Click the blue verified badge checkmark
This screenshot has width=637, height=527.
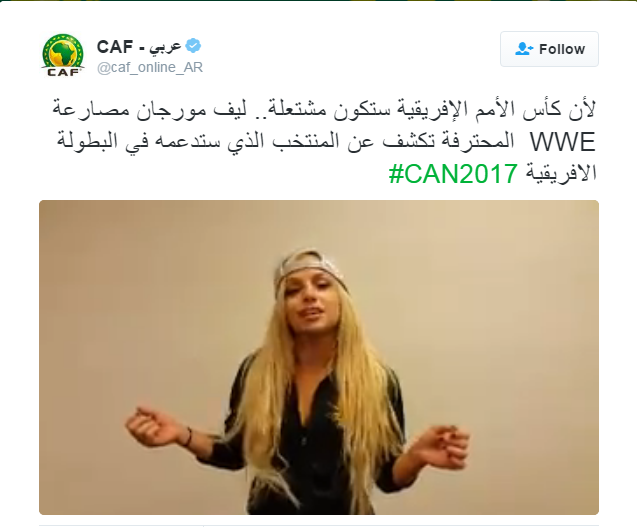point(193,46)
